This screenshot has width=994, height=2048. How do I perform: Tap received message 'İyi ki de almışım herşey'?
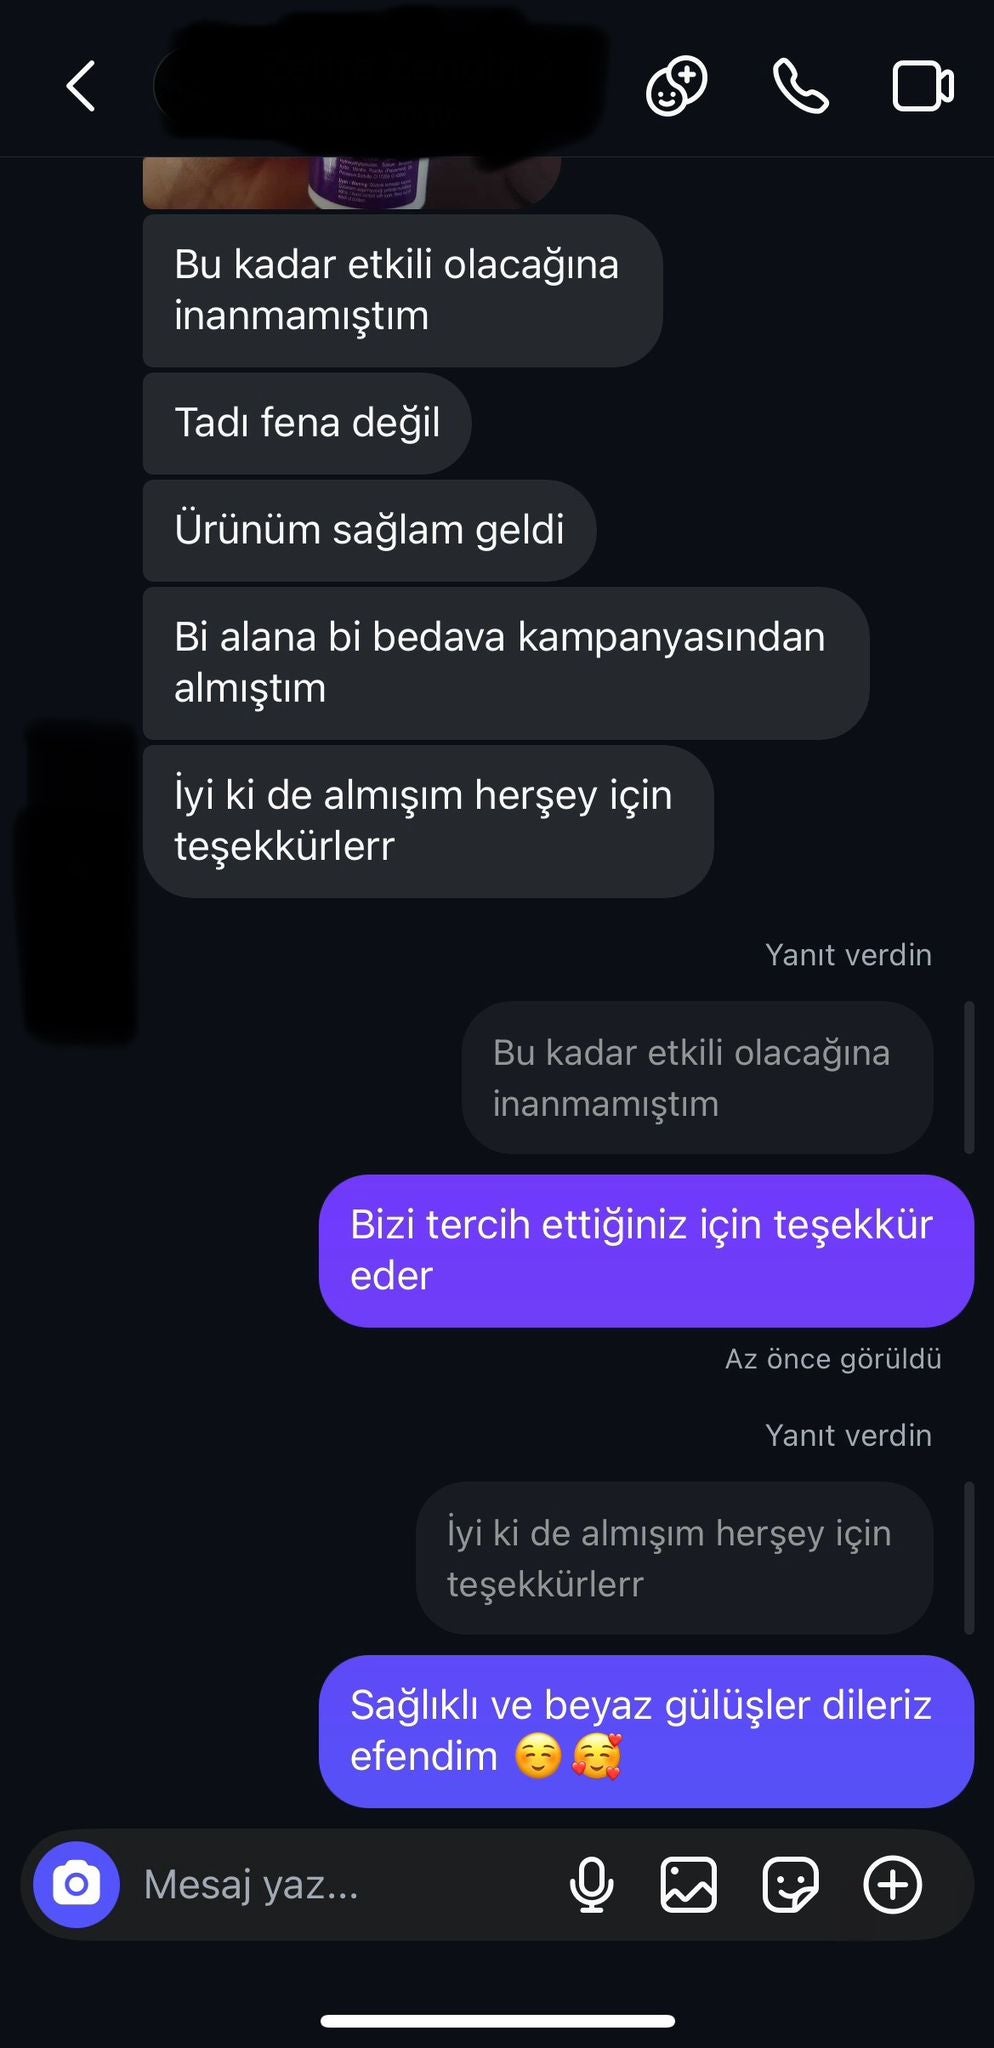(428, 821)
